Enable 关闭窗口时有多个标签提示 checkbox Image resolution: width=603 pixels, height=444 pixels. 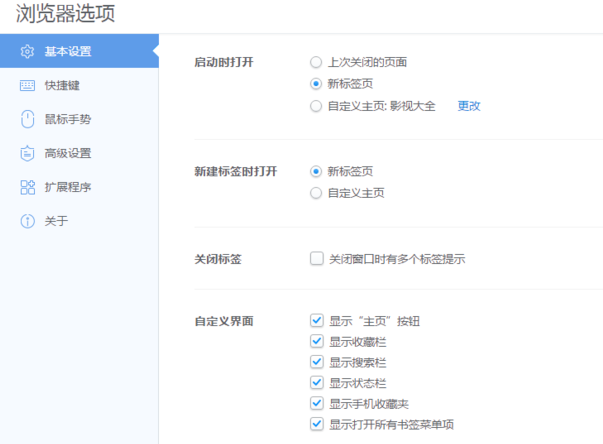(317, 259)
